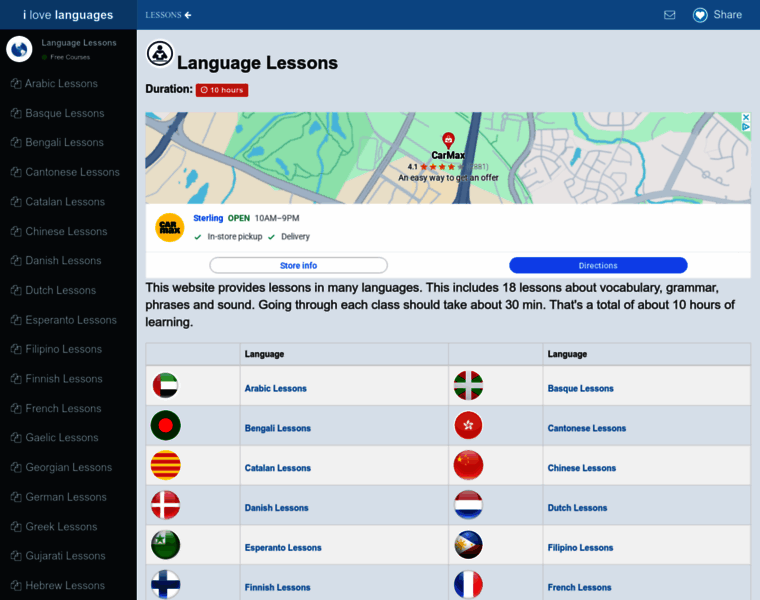The width and height of the screenshot is (760, 600).
Task: Select Esperanto Lessons in the sidebar
Action: [x=71, y=320]
